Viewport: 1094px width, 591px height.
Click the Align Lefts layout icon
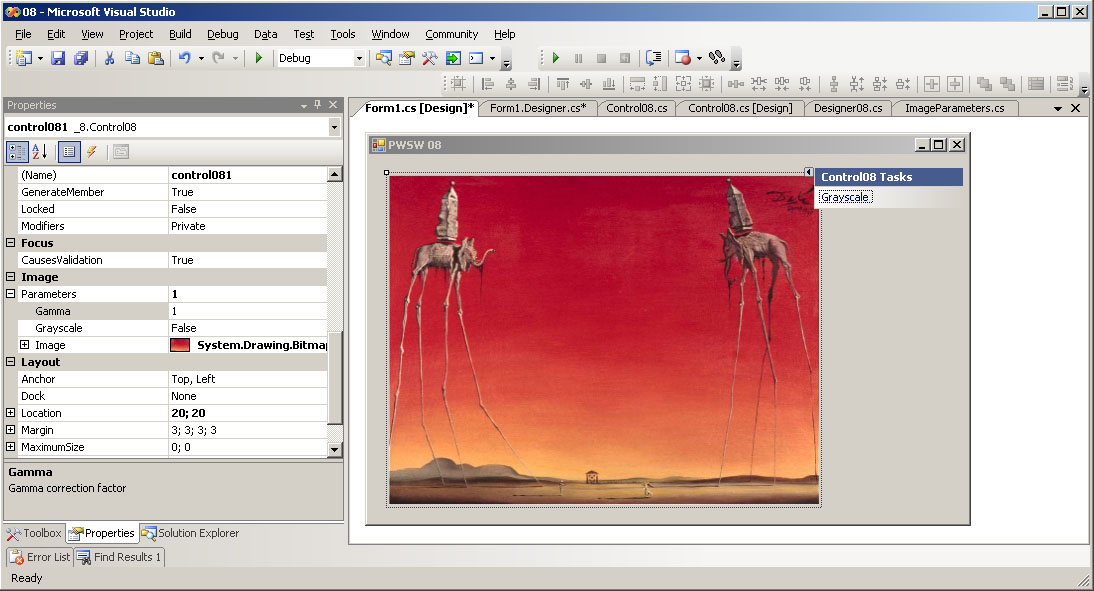click(x=488, y=84)
